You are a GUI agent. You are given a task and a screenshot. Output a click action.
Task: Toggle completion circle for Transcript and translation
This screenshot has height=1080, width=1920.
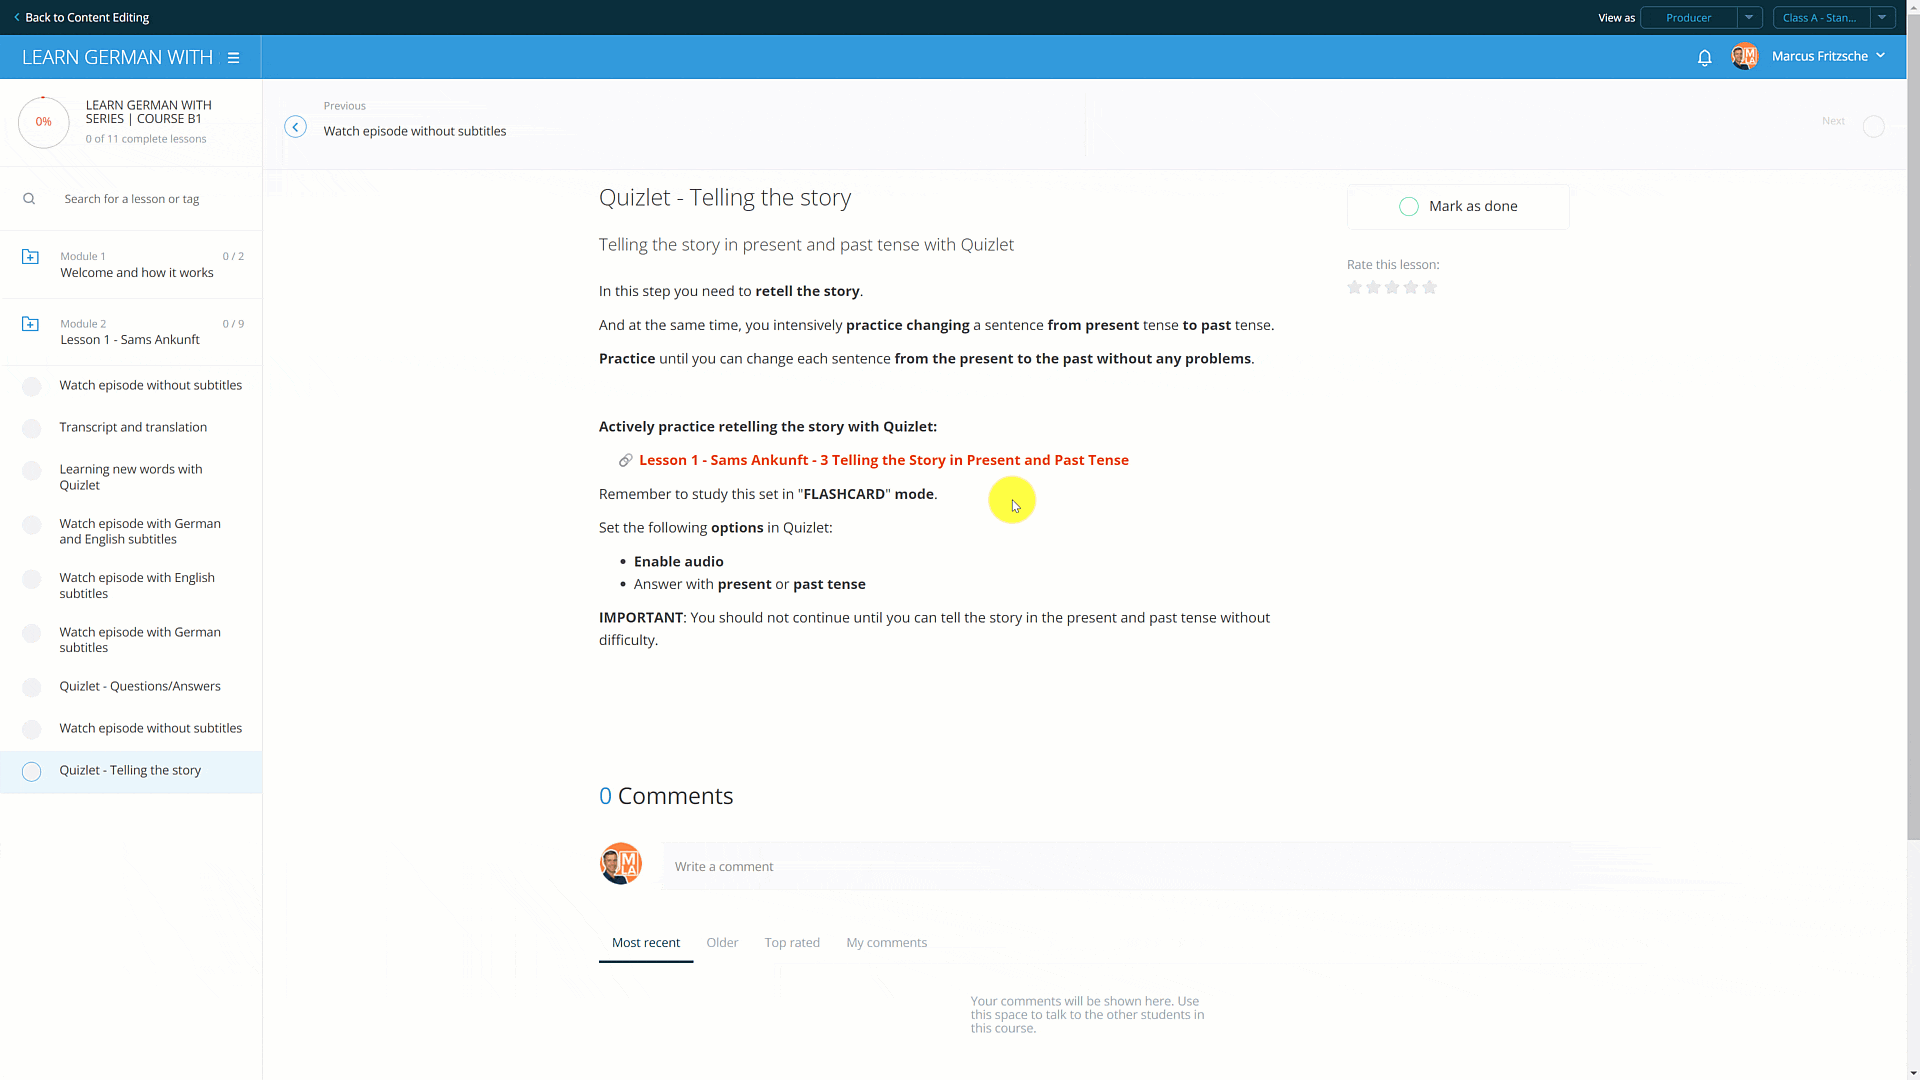[32, 428]
